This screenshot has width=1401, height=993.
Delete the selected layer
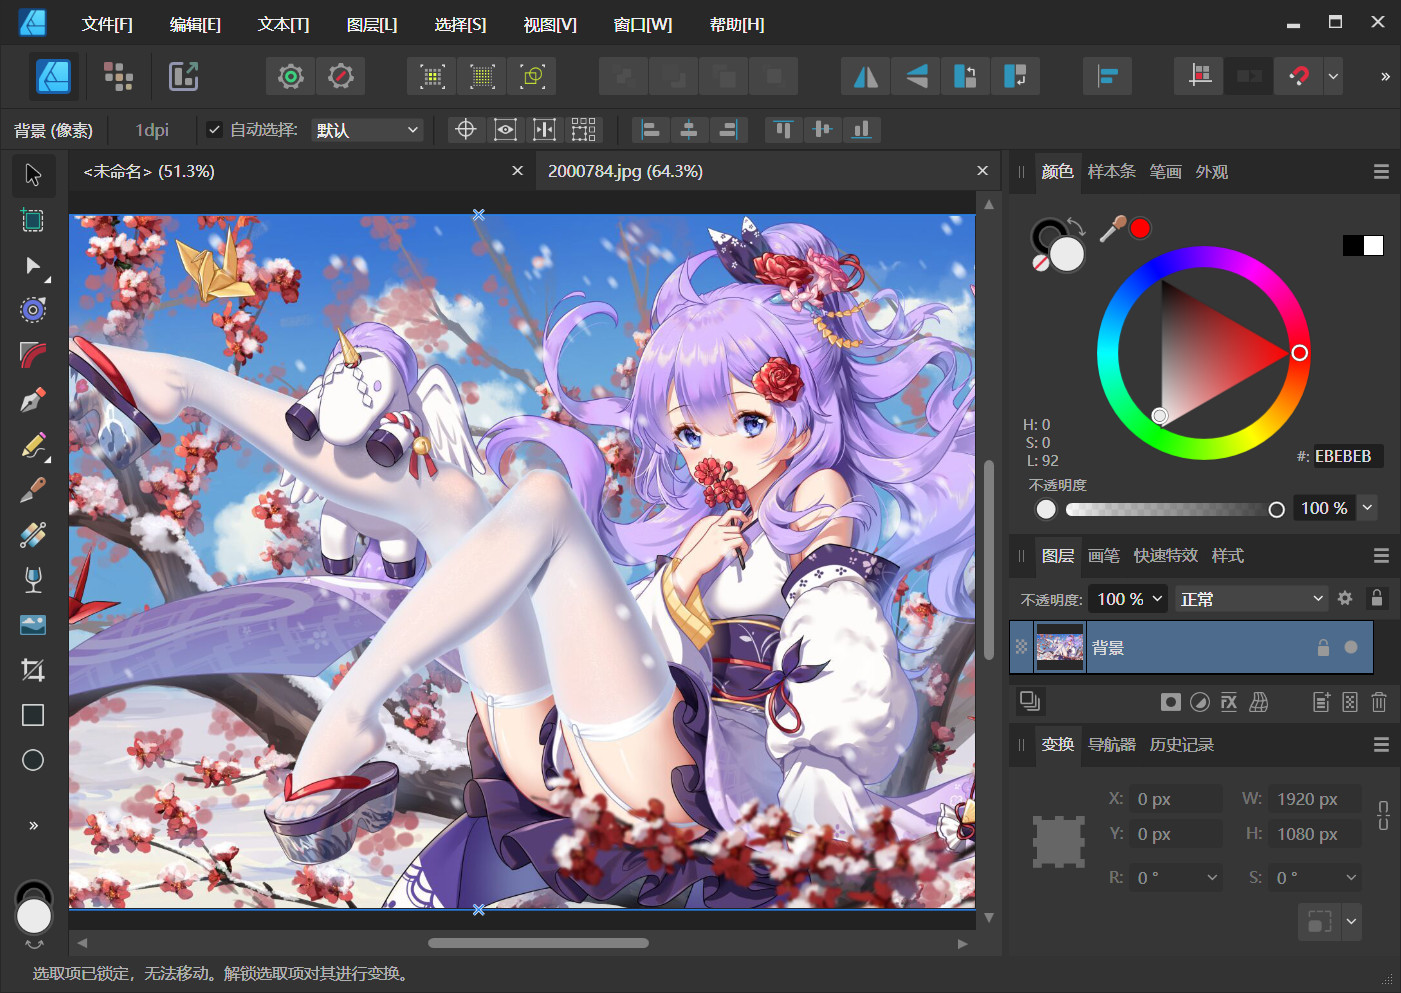[1379, 702]
